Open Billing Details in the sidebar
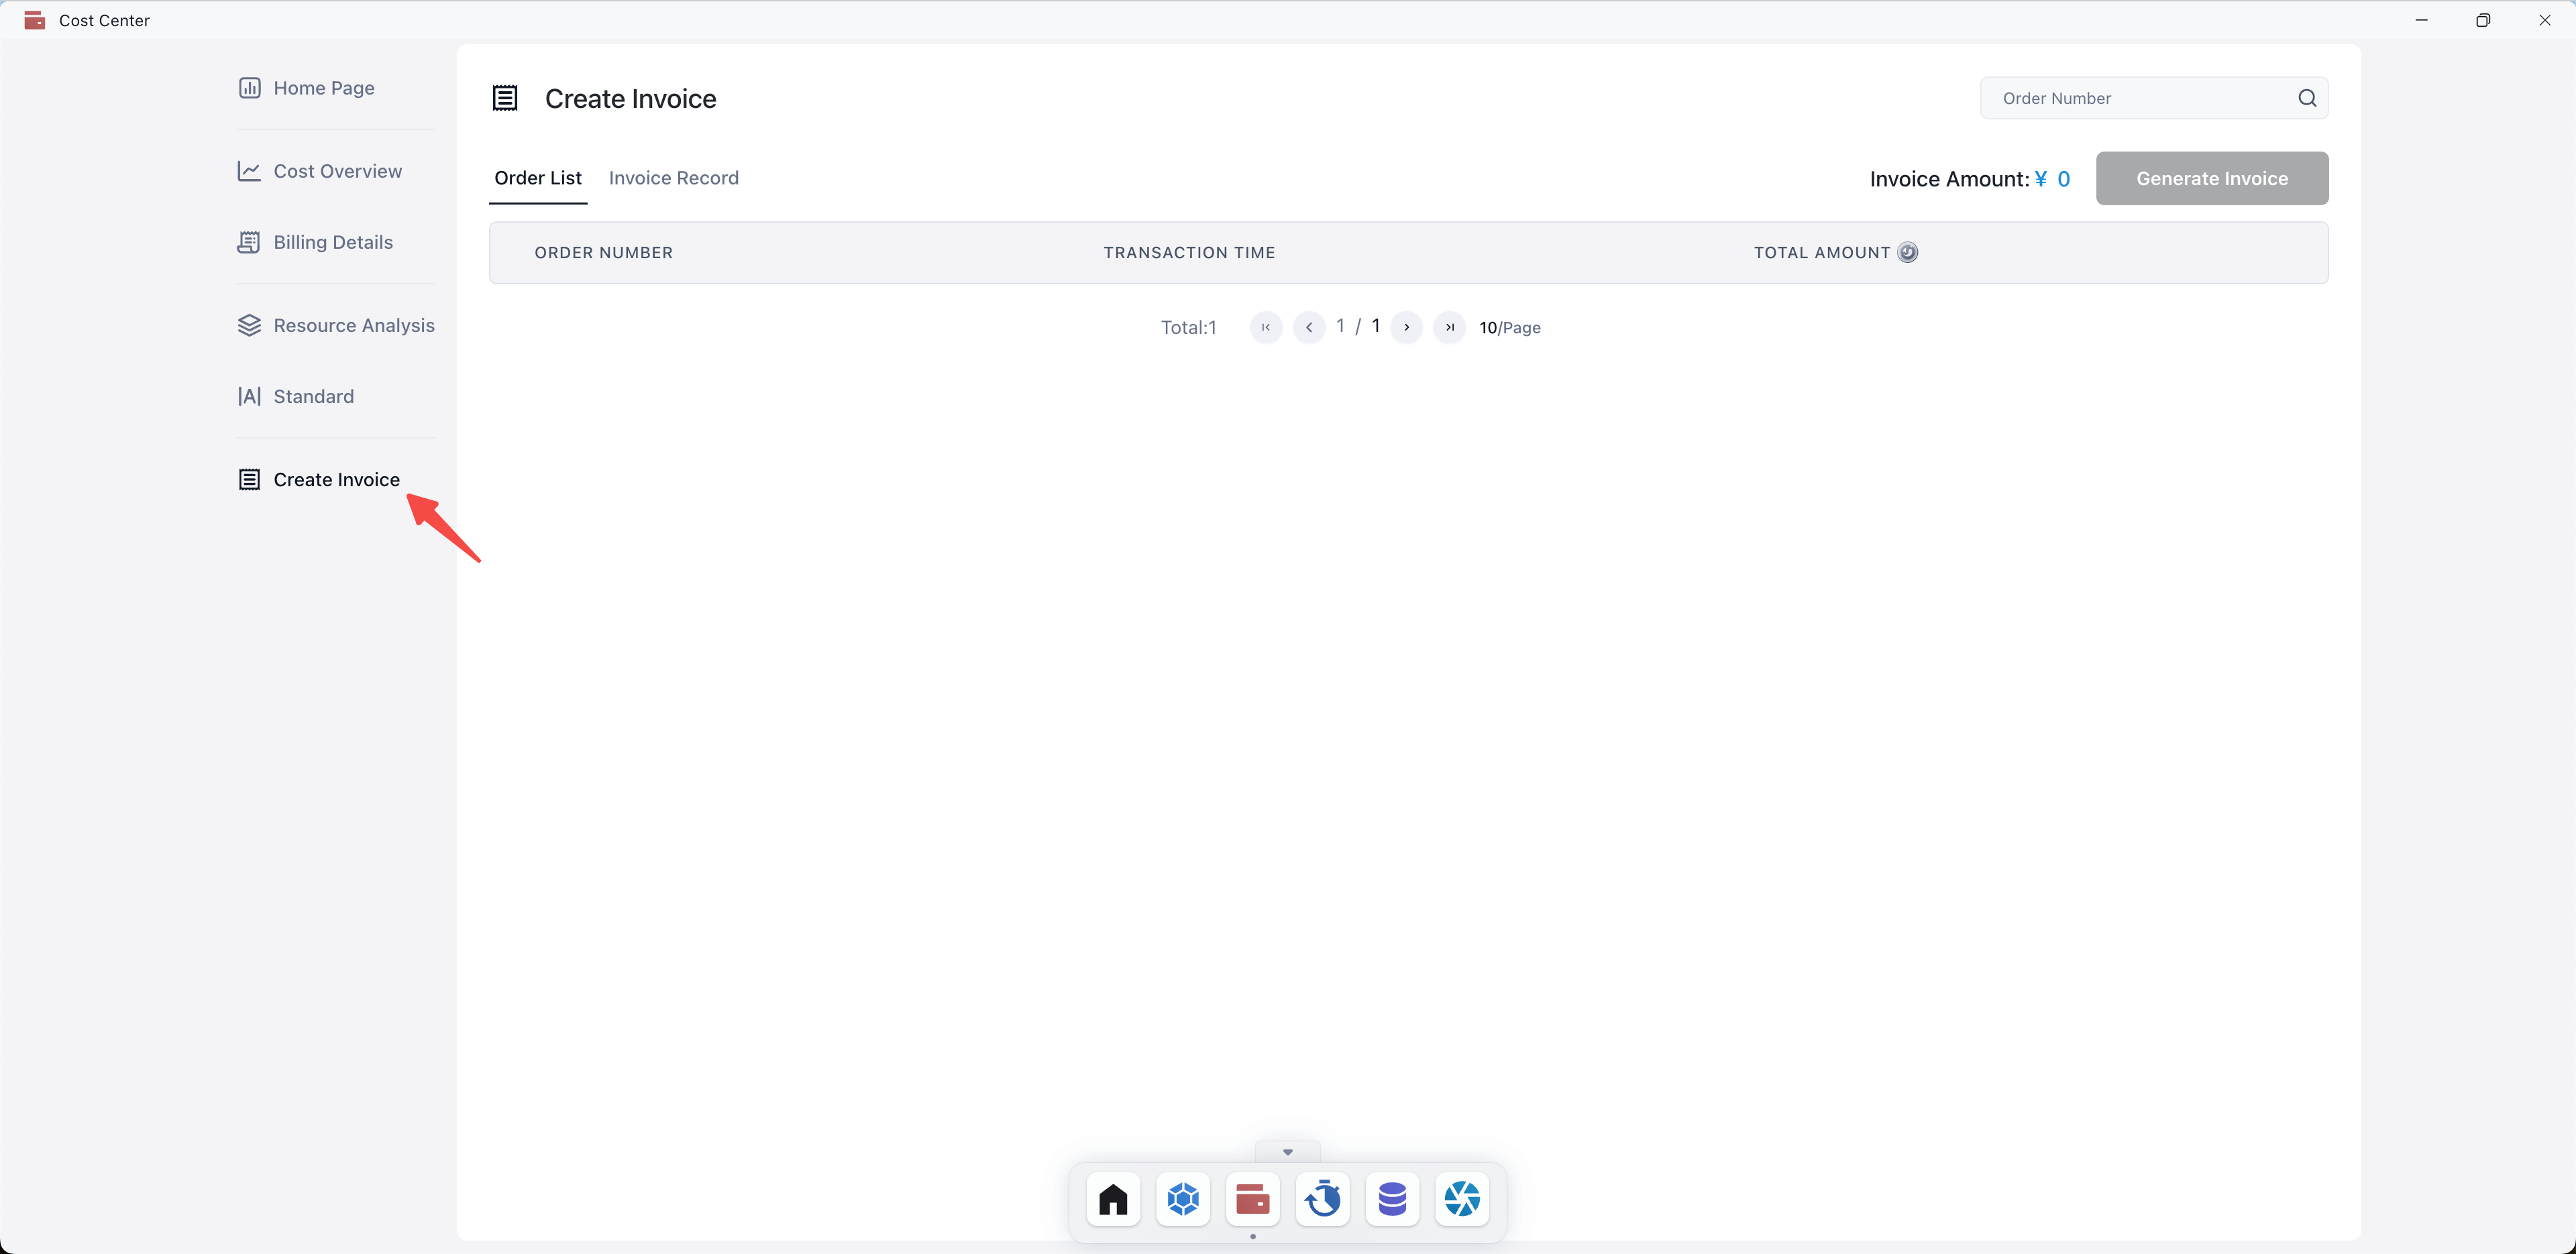Viewport: 2576px width, 1254px height. pyautogui.click(x=333, y=242)
